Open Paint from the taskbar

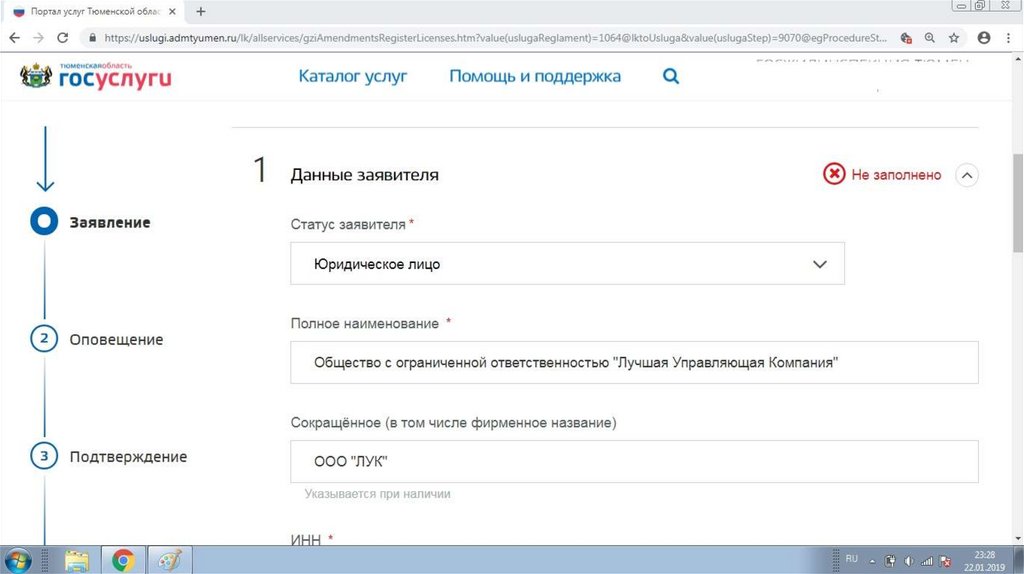(x=170, y=560)
